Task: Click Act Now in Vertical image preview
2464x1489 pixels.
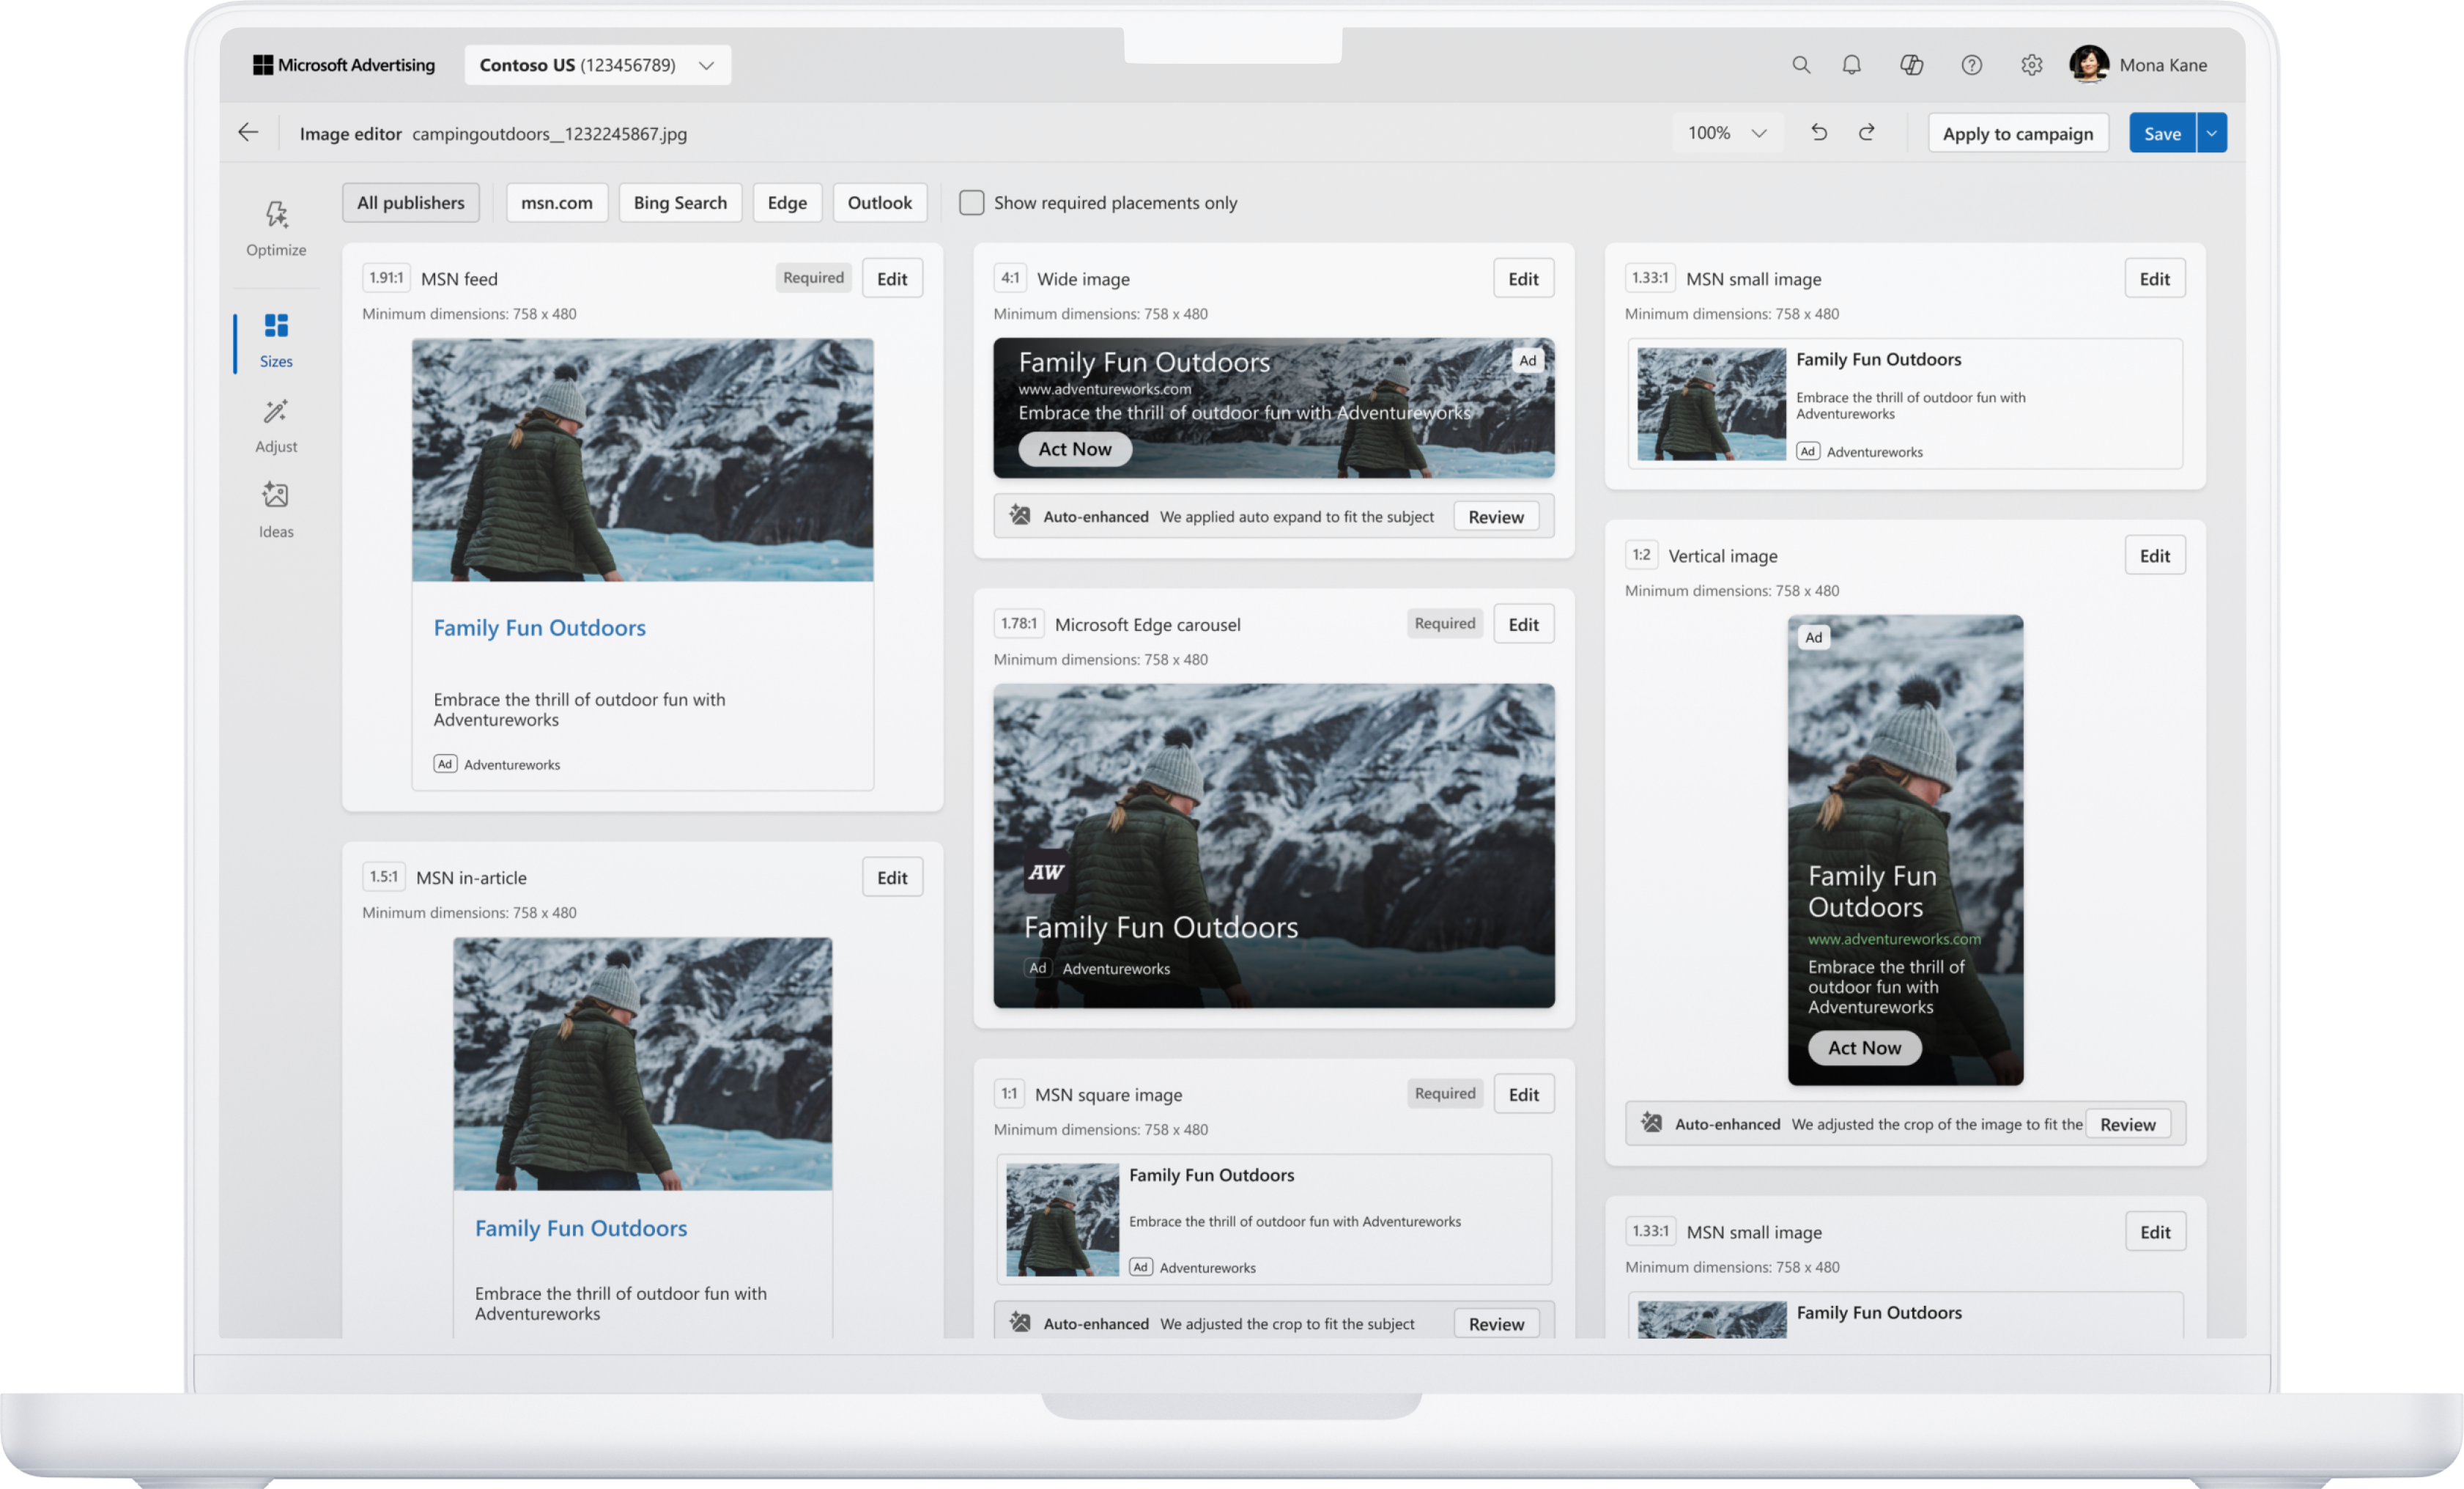Action: (1864, 1047)
